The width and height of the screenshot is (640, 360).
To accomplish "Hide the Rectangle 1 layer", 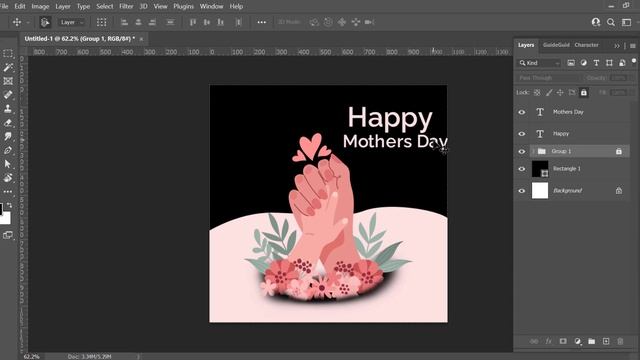I will 522,169.
